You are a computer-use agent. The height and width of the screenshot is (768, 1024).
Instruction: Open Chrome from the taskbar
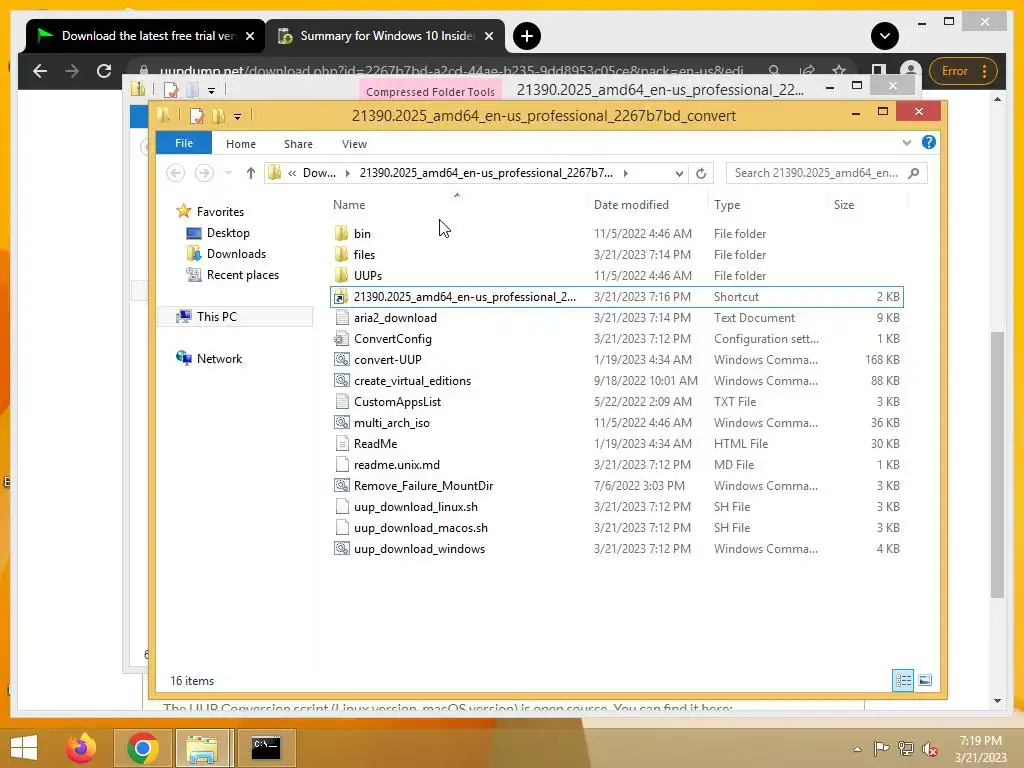(x=142, y=748)
